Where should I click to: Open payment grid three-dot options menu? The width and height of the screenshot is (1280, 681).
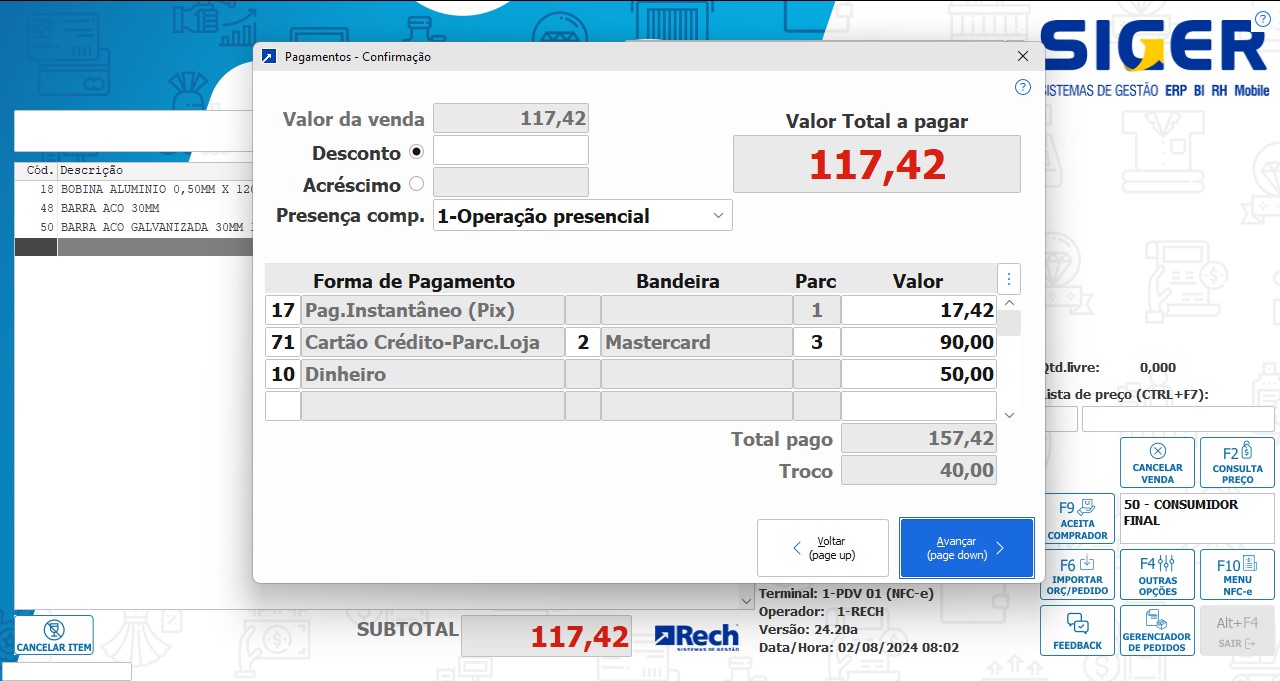point(1009,279)
